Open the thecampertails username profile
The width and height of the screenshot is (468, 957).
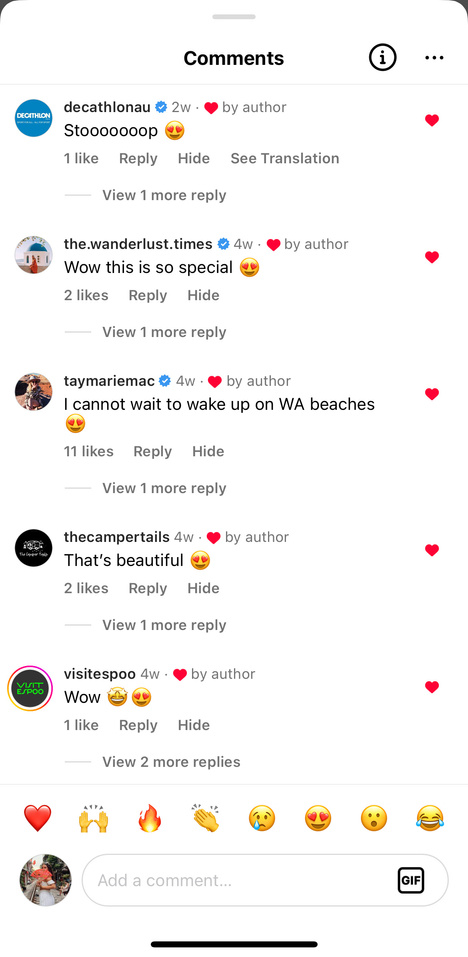[x=117, y=537]
